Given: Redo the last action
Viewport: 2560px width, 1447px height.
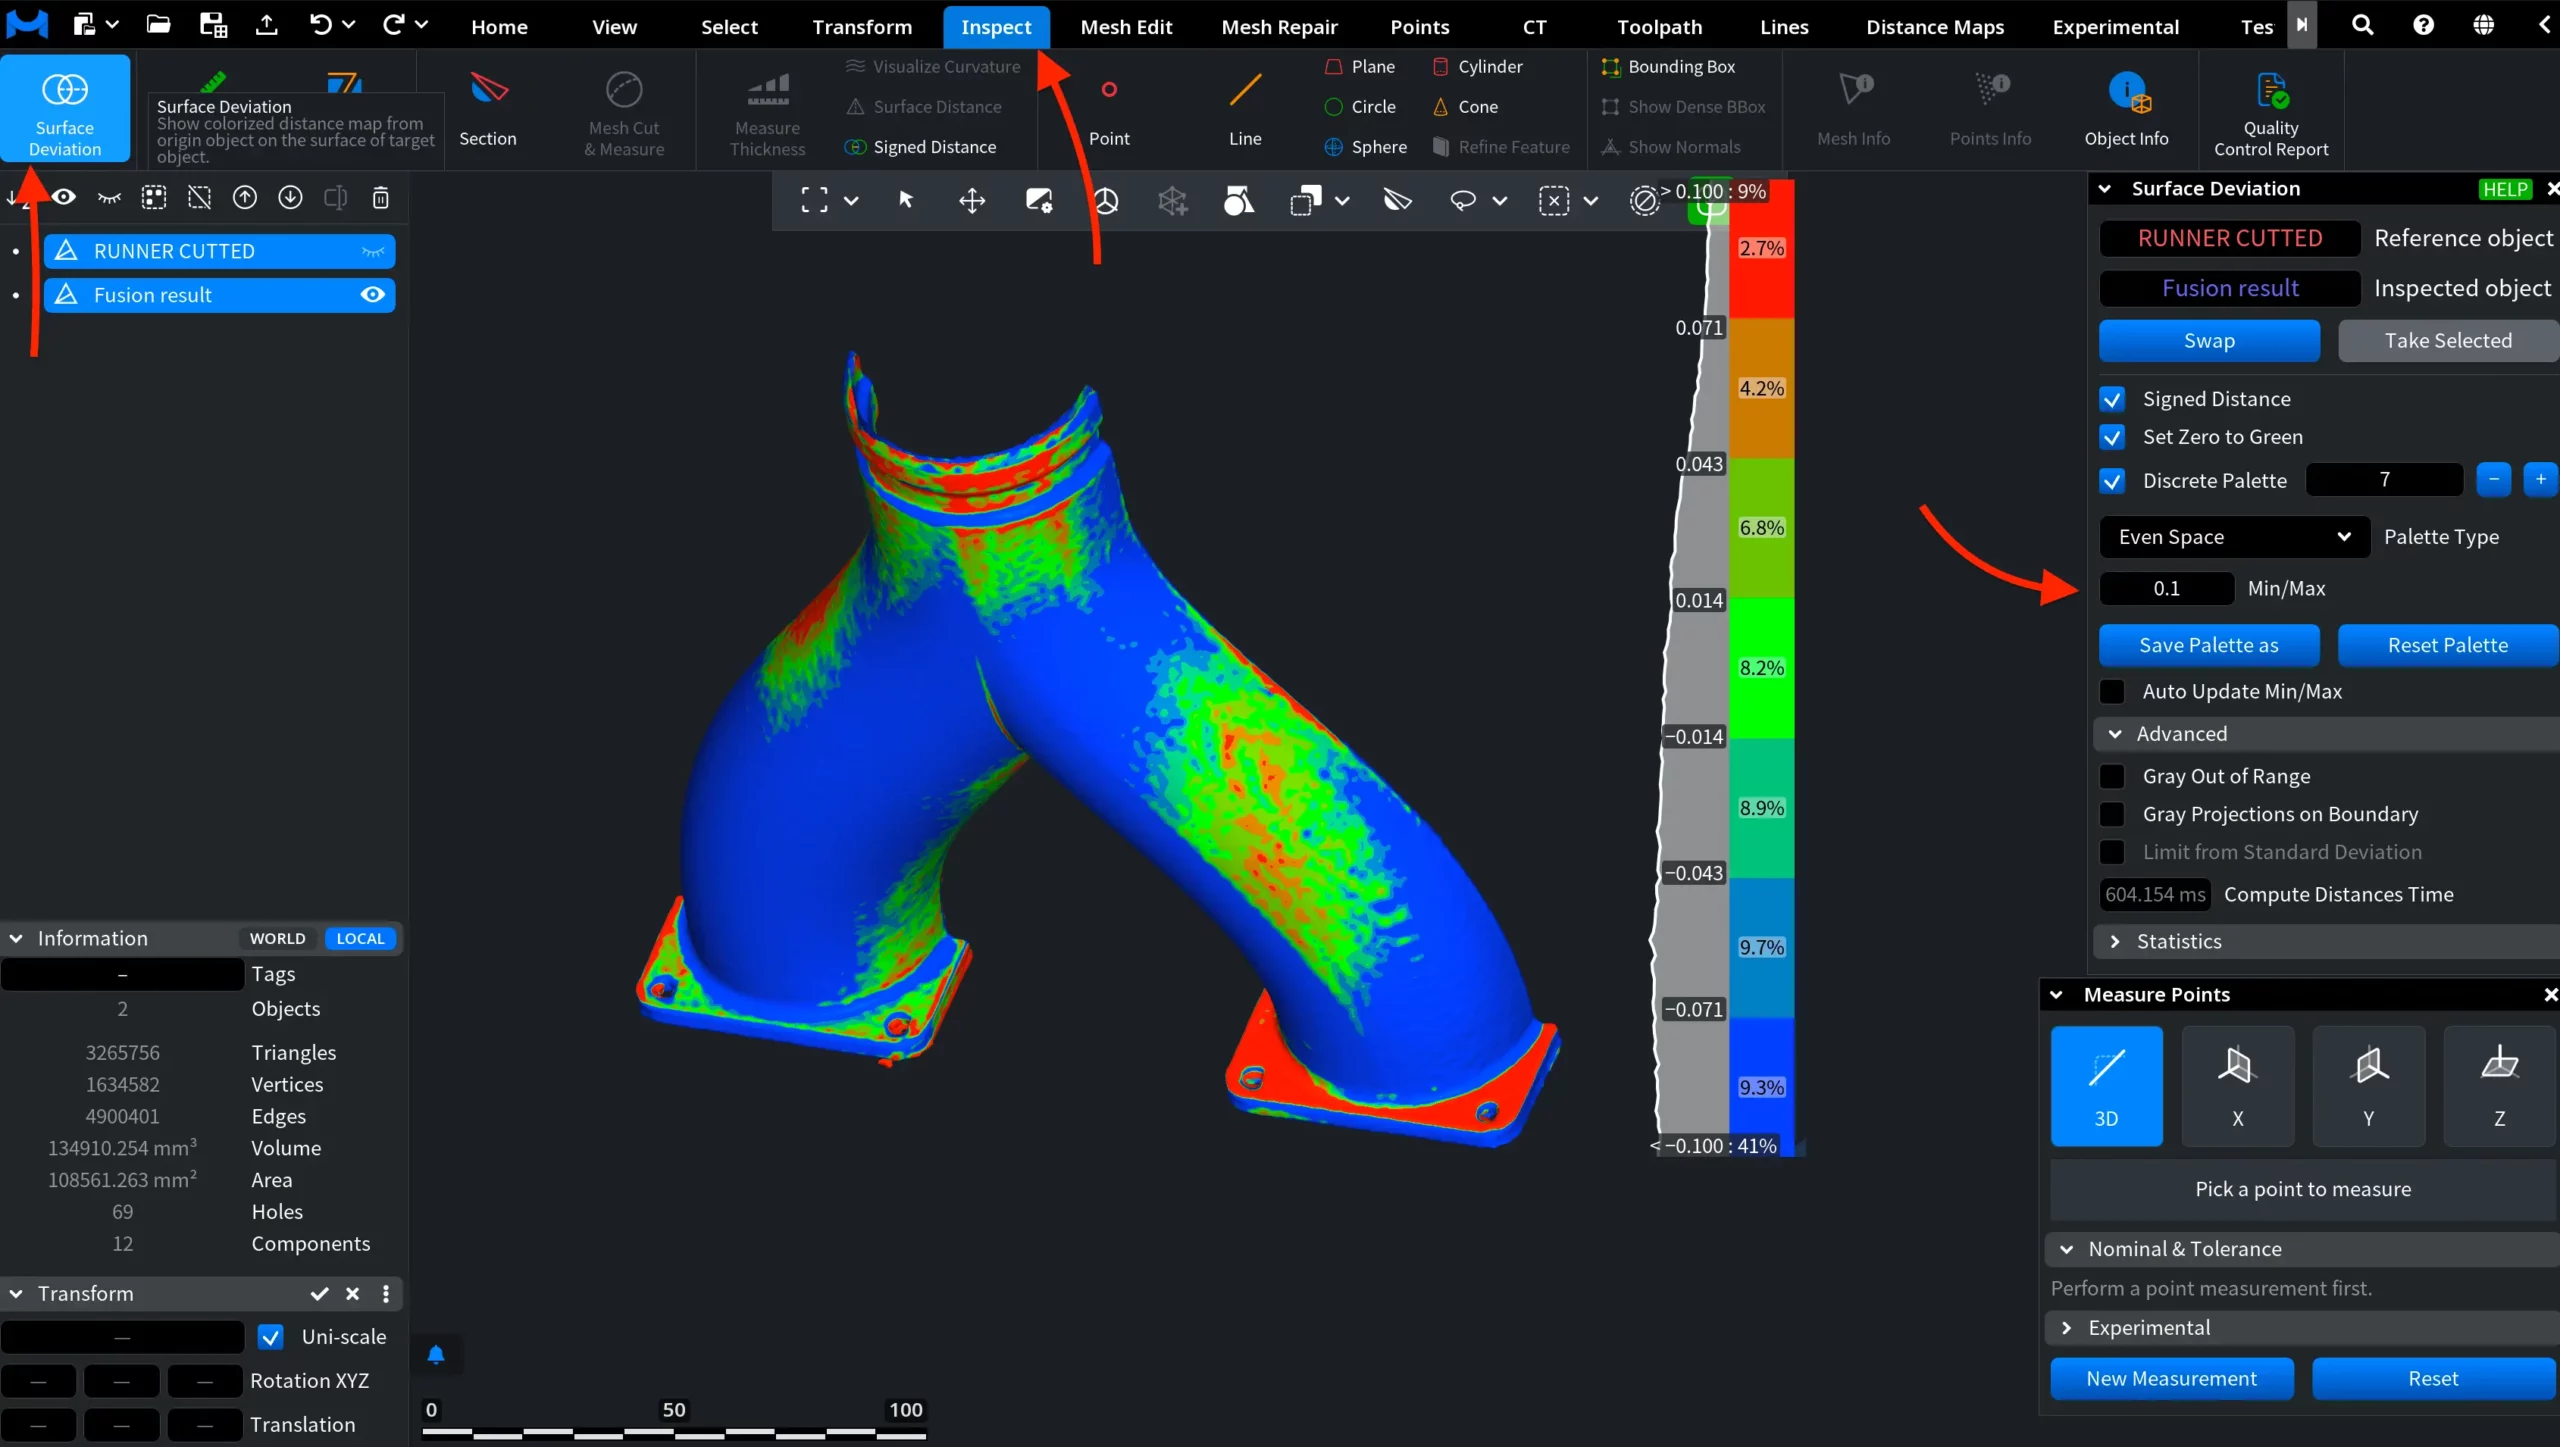Looking at the screenshot, I should (393, 25).
